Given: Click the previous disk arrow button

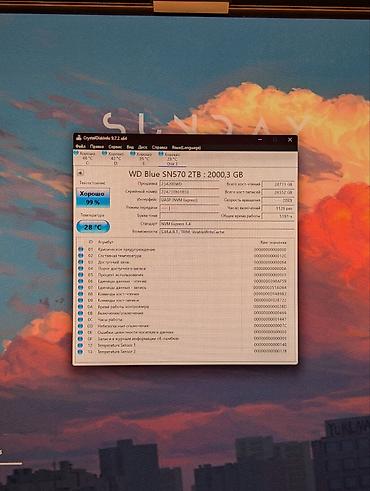Looking at the screenshot, I should 80,173.
